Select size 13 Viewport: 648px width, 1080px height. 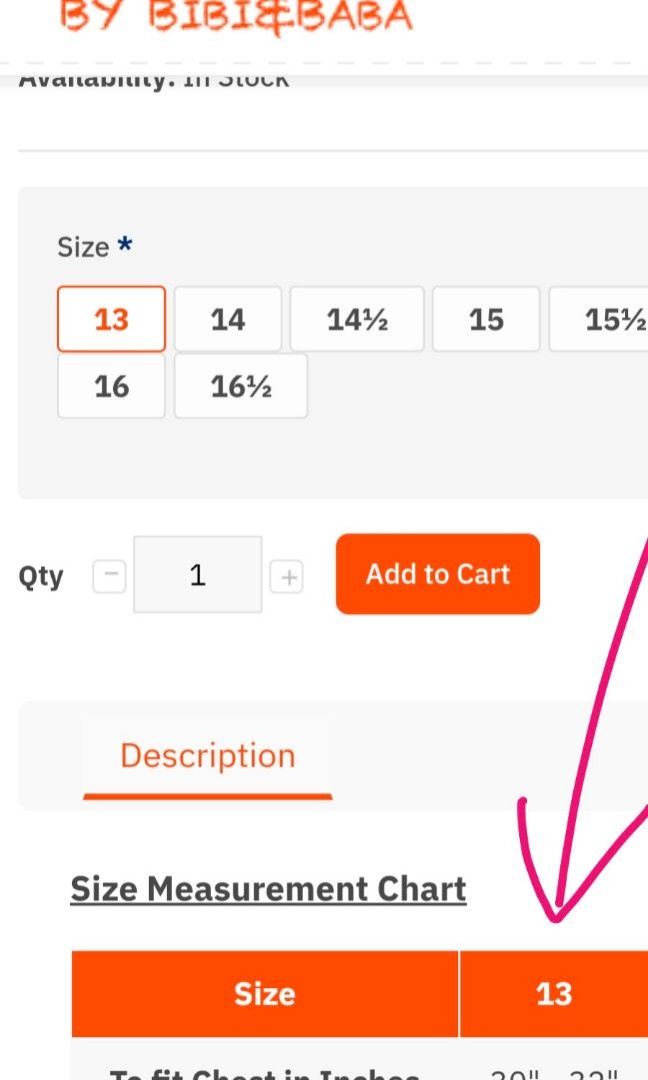click(x=110, y=319)
